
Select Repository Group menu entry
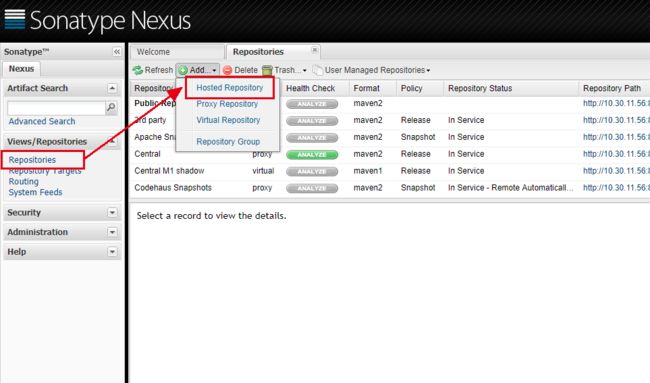coord(228,141)
